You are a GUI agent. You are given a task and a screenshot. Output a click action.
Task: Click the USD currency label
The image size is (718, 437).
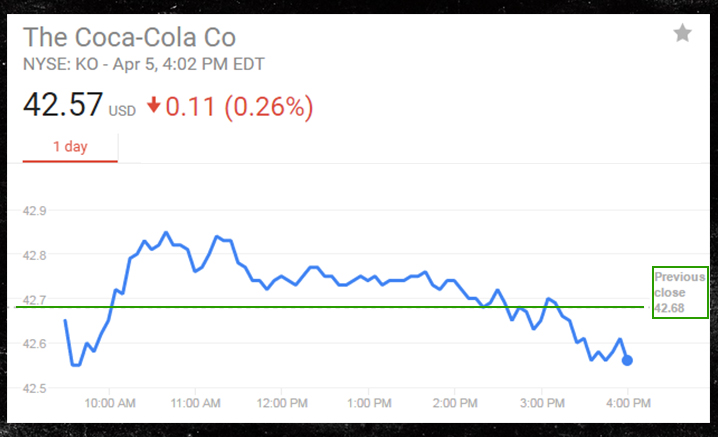[x=122, y=111]
